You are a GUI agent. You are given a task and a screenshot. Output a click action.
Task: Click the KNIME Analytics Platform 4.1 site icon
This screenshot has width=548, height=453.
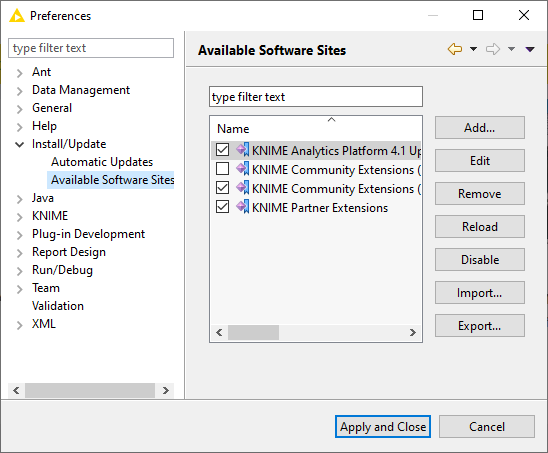[243, 150]
